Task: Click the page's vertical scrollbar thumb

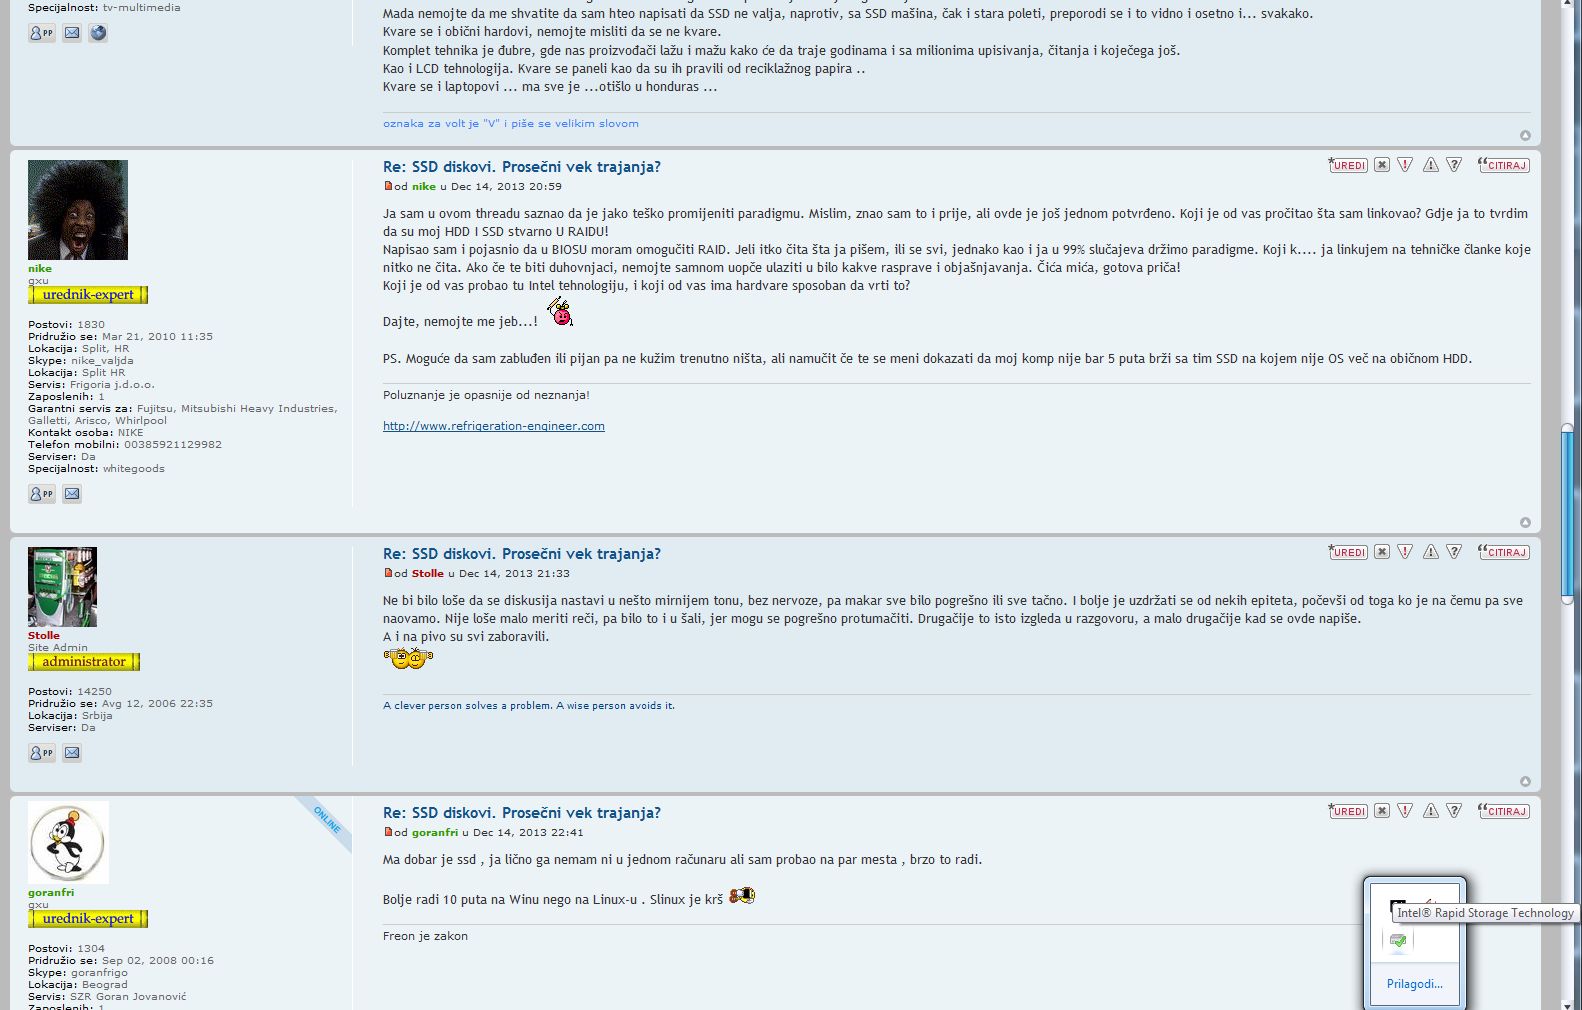Action: [x=1567, y=514]
